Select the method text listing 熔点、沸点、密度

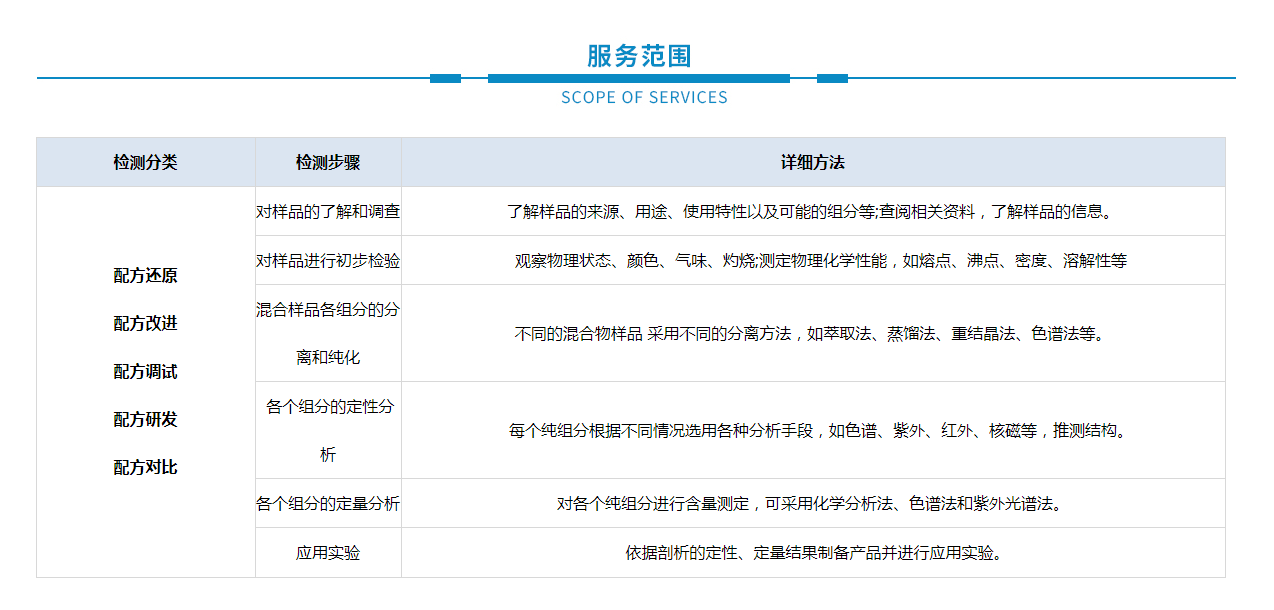tap(820, 261)
